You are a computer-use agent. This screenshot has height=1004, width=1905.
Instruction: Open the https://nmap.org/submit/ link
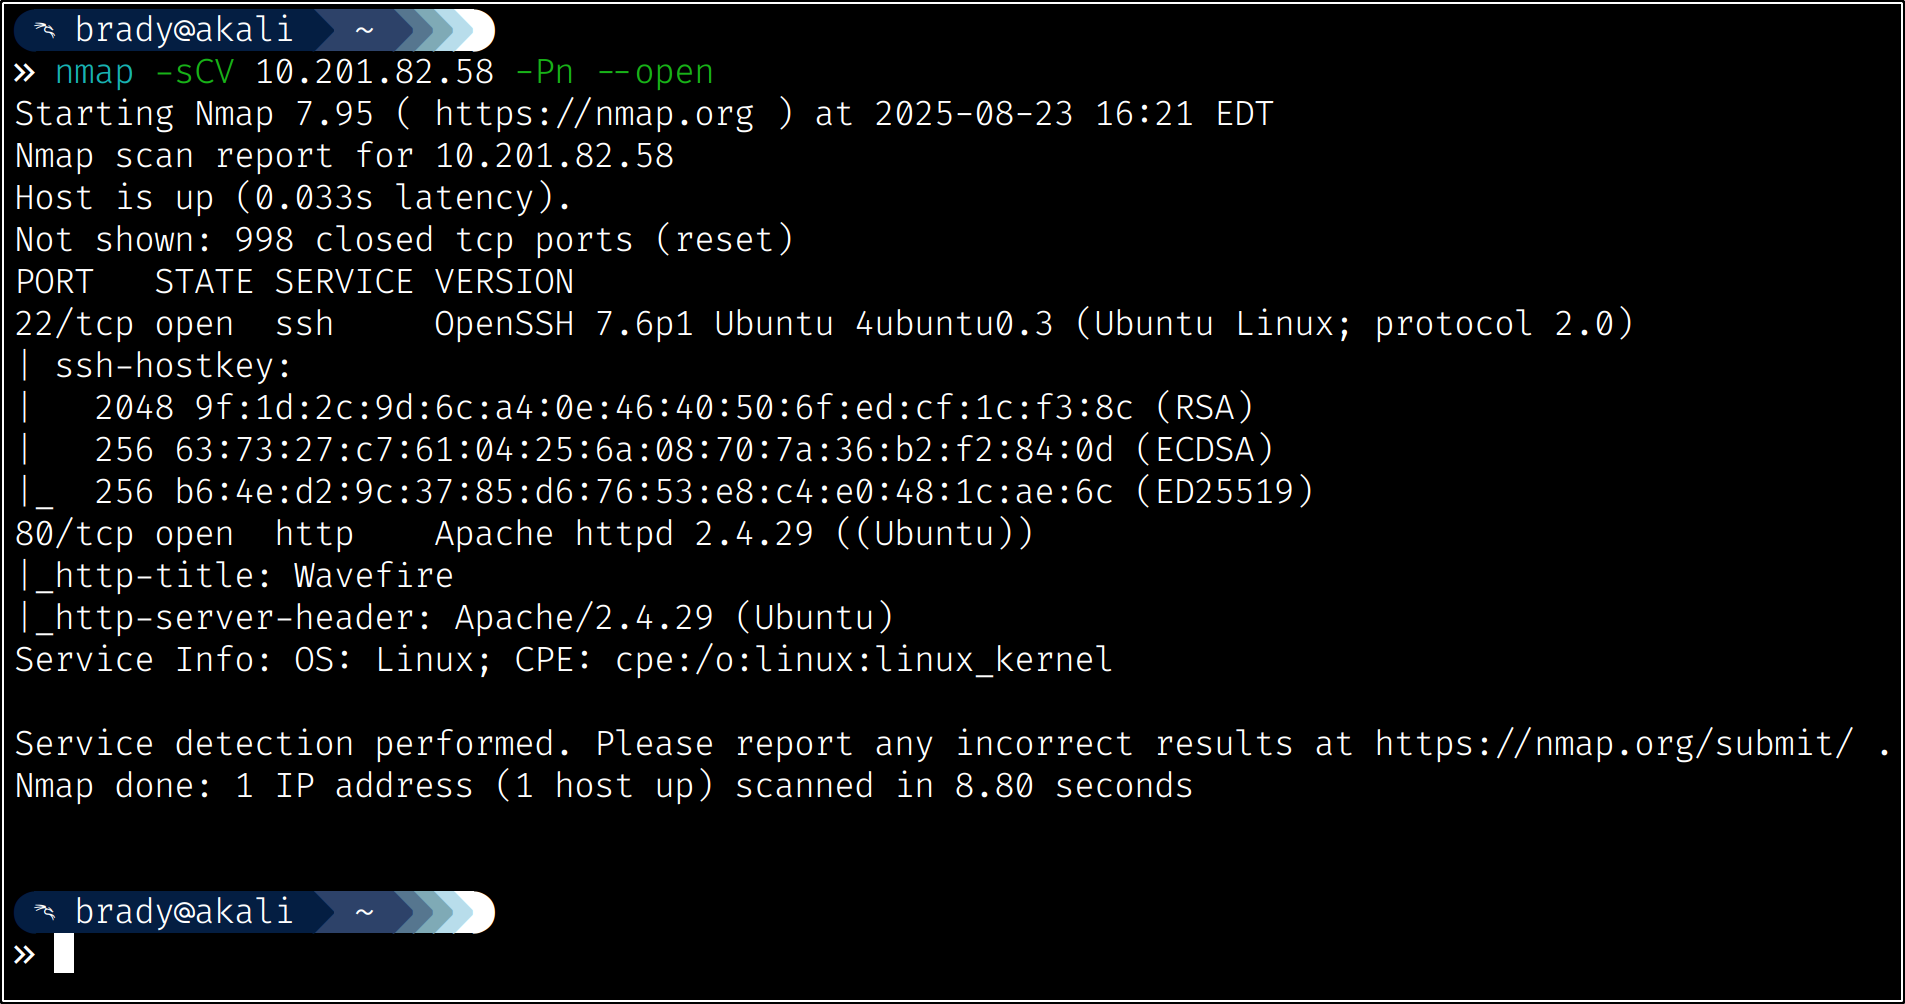pos(1613,744)
